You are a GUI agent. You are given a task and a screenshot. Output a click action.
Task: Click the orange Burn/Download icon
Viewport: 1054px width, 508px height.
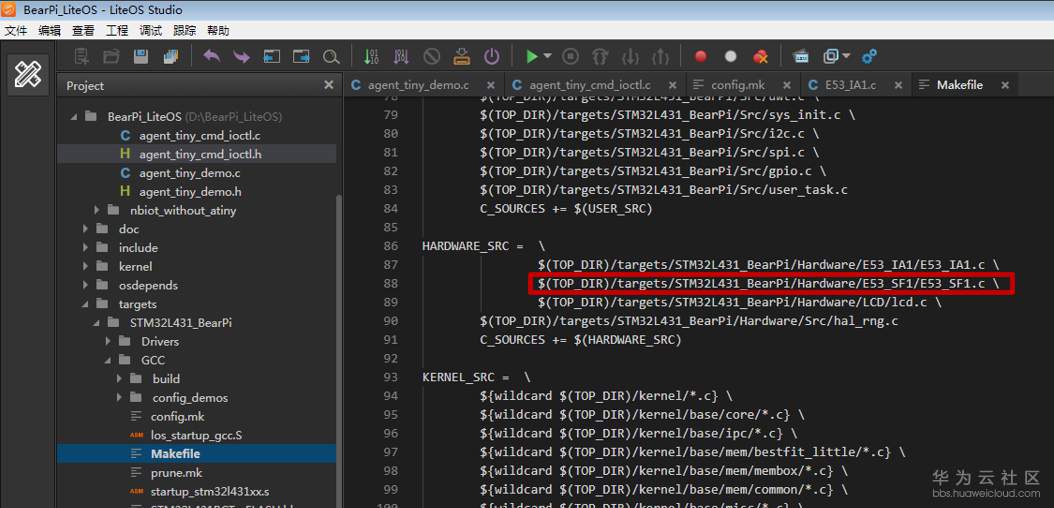[x=462, y=57]
